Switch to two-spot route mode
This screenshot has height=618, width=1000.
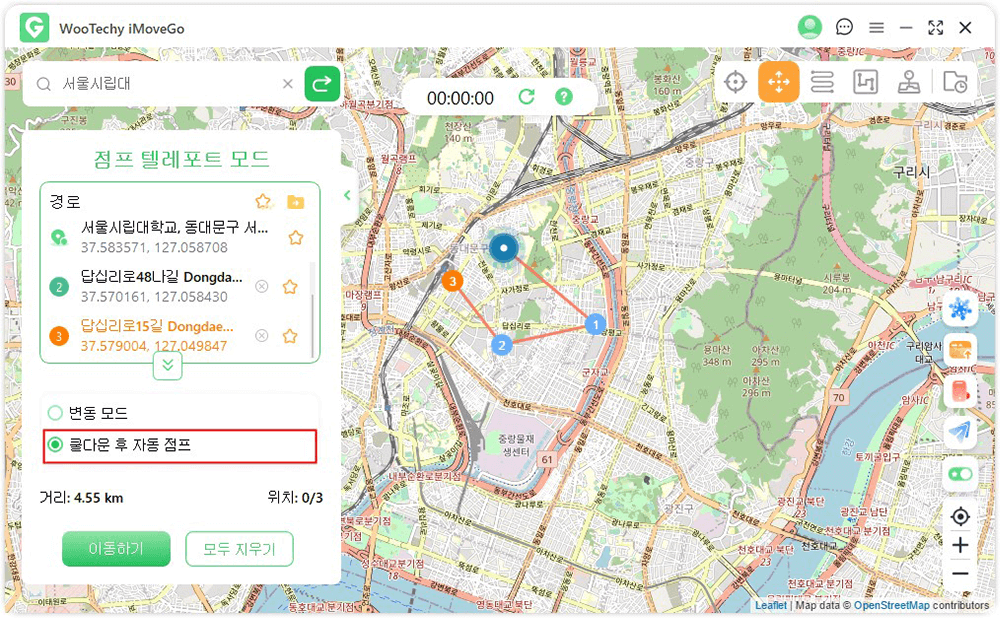[x=822, y=82]
